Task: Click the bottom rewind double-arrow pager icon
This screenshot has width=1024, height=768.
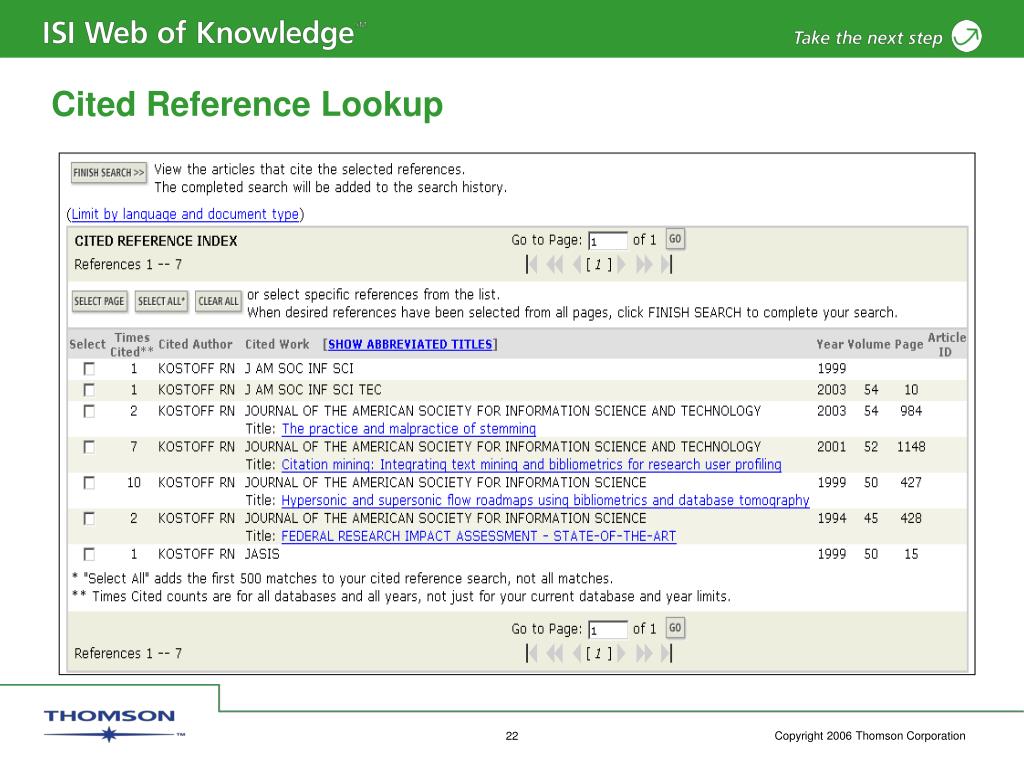Action: pos(555,653)
